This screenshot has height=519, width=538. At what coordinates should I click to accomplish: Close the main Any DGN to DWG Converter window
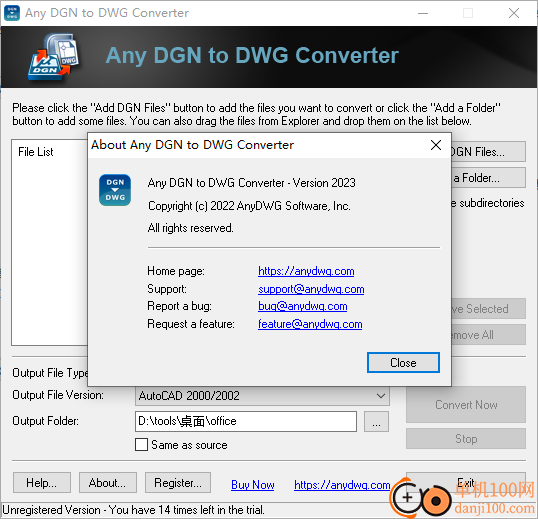tap(514, 13)
